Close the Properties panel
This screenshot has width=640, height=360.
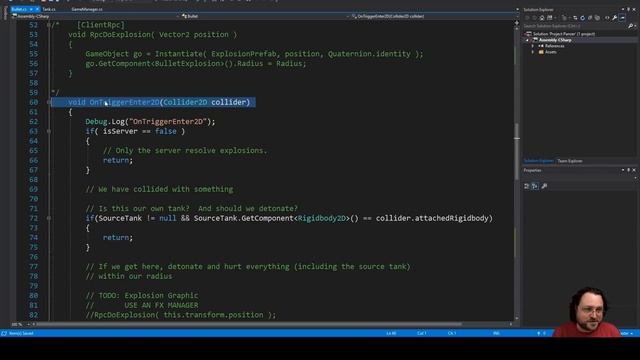click(x=634, y=170)
